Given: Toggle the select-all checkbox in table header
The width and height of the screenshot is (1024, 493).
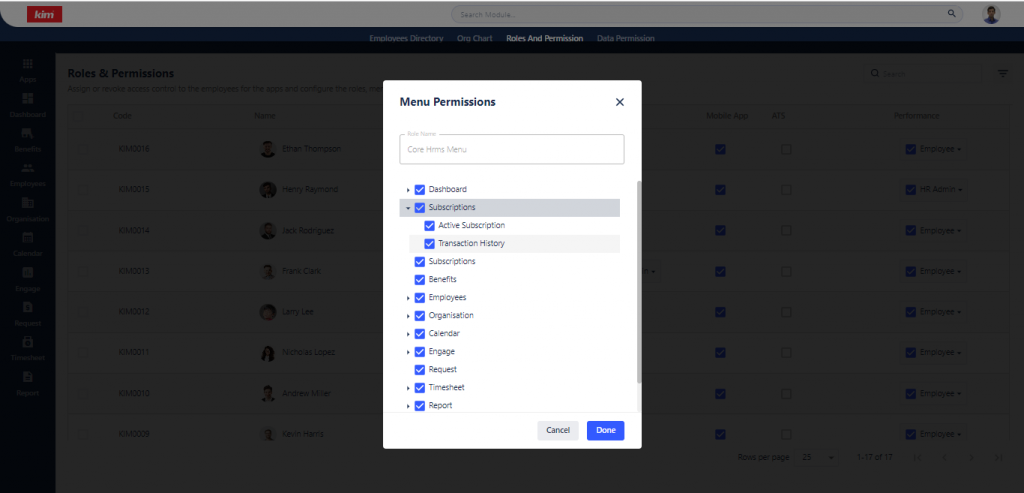Looking at the screenshot, I should click(x=78, y=116).
